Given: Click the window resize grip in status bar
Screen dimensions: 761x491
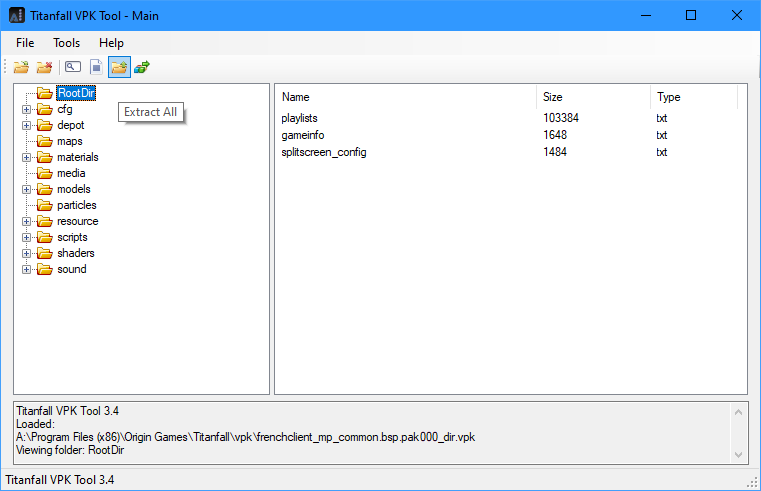Looking at the screenshot, I should click(753, 482).
